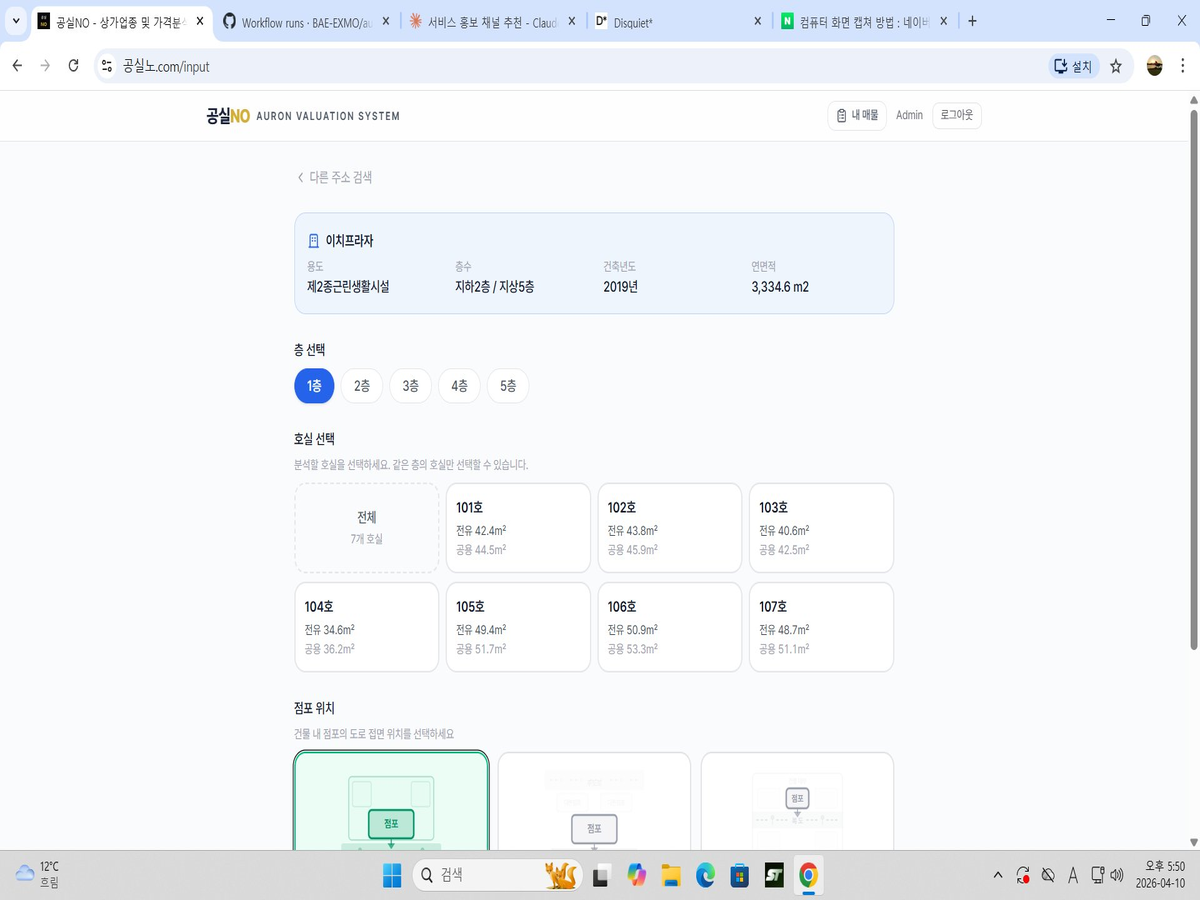Open weather widget showing 12°C
1200x900 pixels.
38,875
